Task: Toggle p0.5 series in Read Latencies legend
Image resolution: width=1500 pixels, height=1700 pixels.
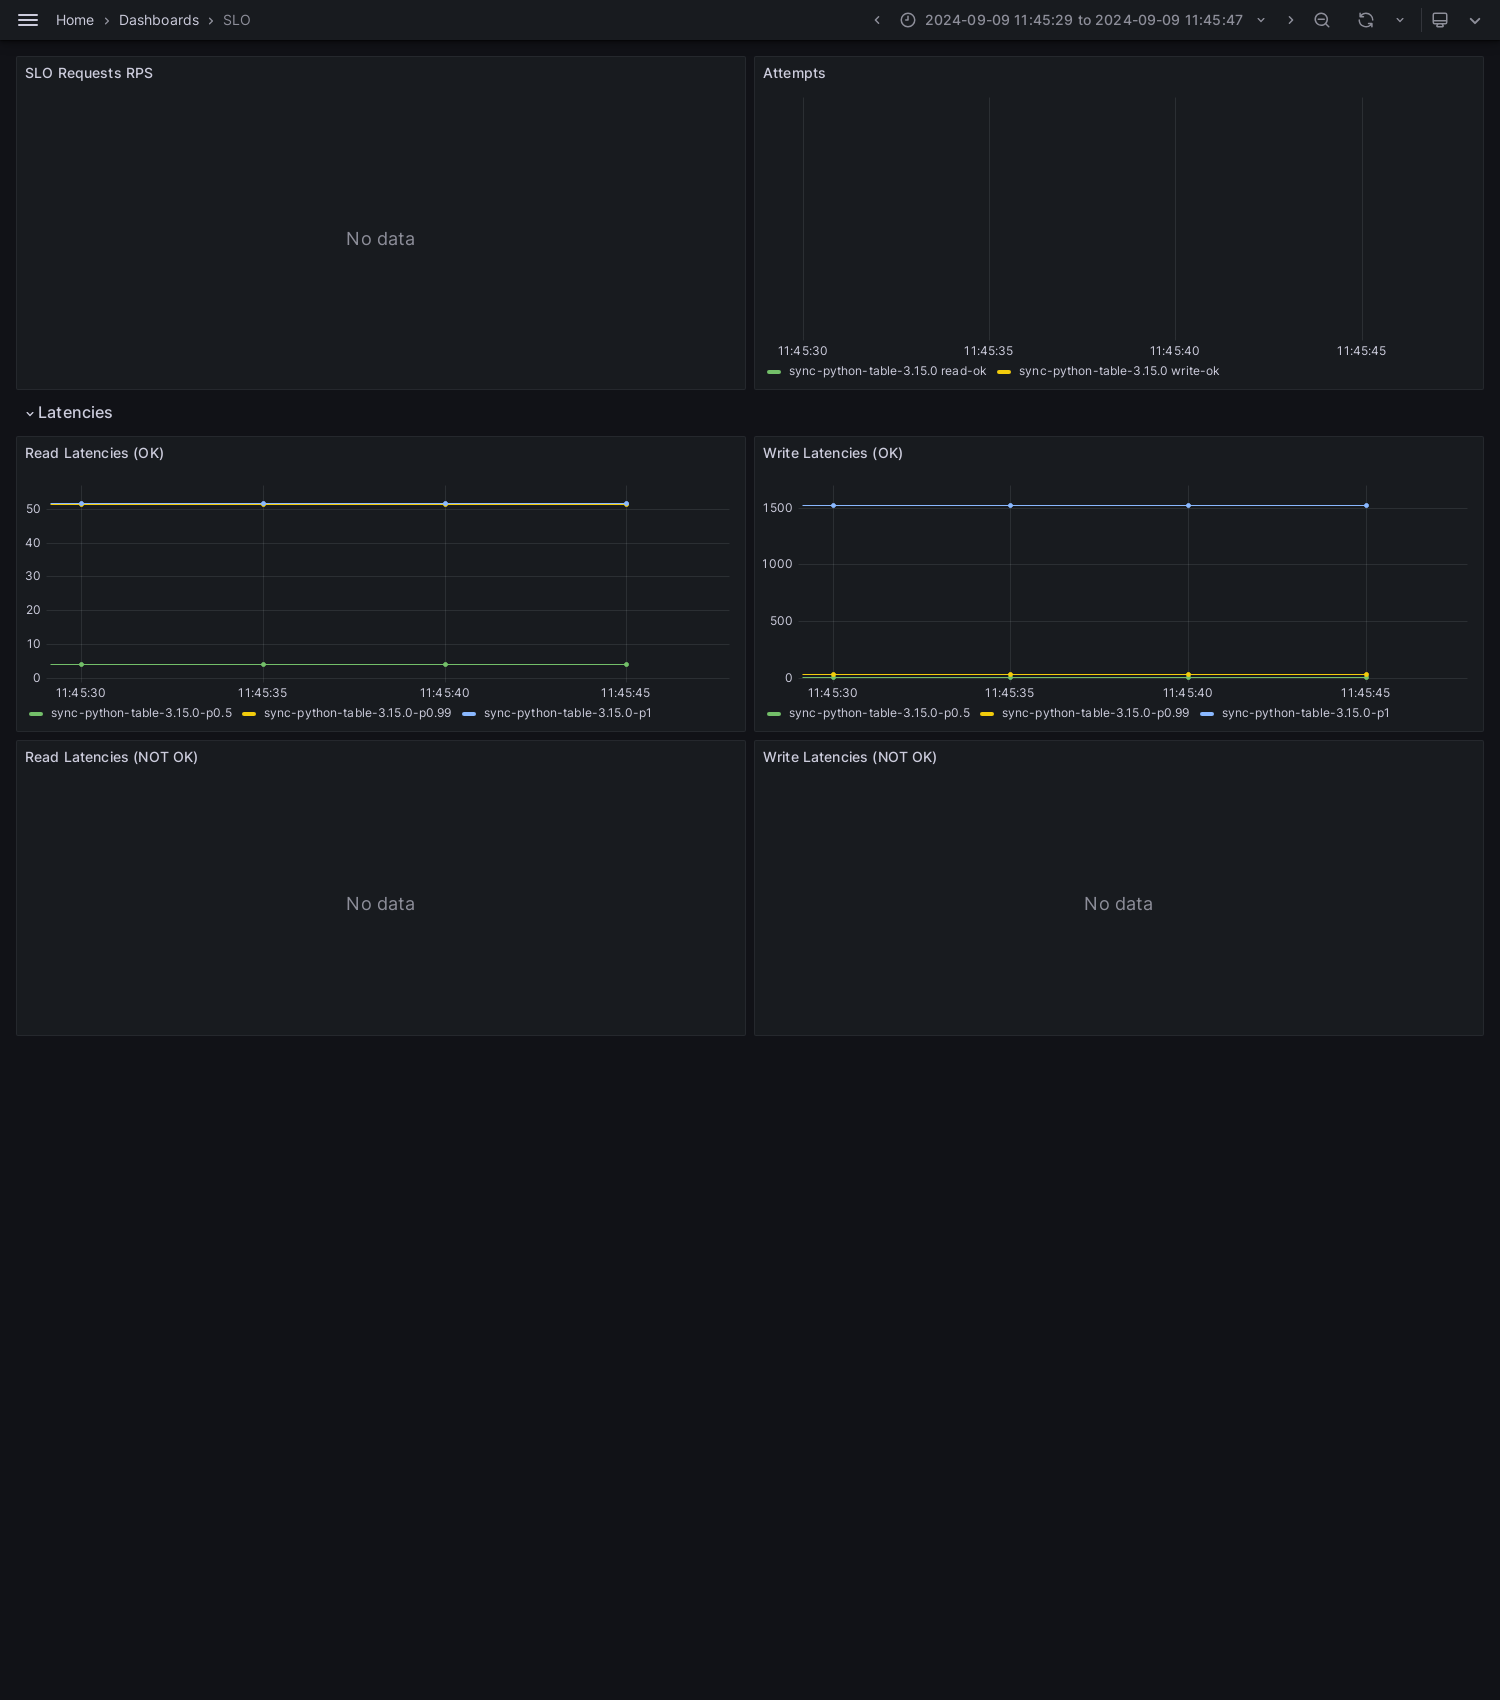Action: click(141, 713)
